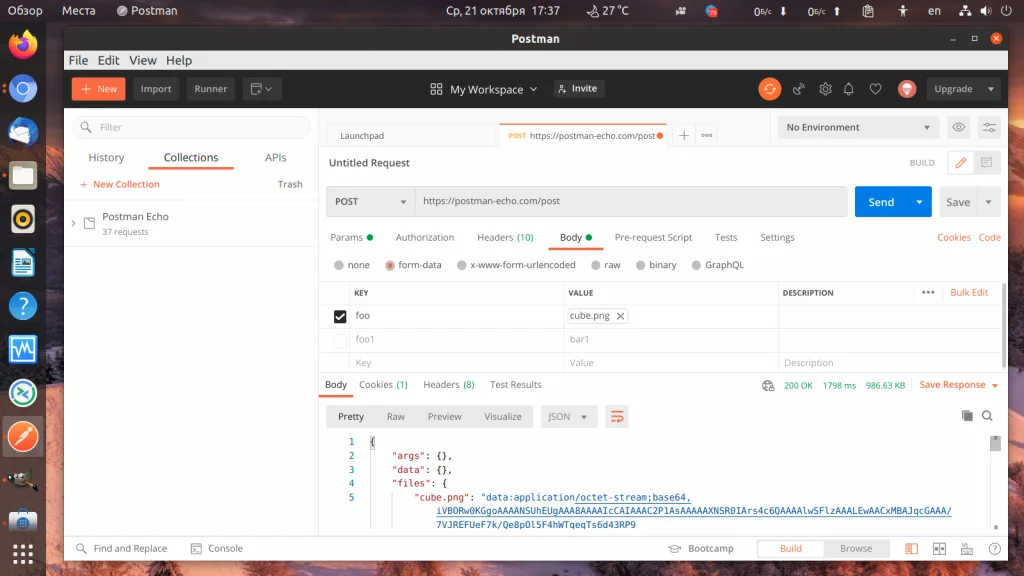Screen dimensions: 1024x576
Task: Open the new window options dropdown
Action: (262, 89)
